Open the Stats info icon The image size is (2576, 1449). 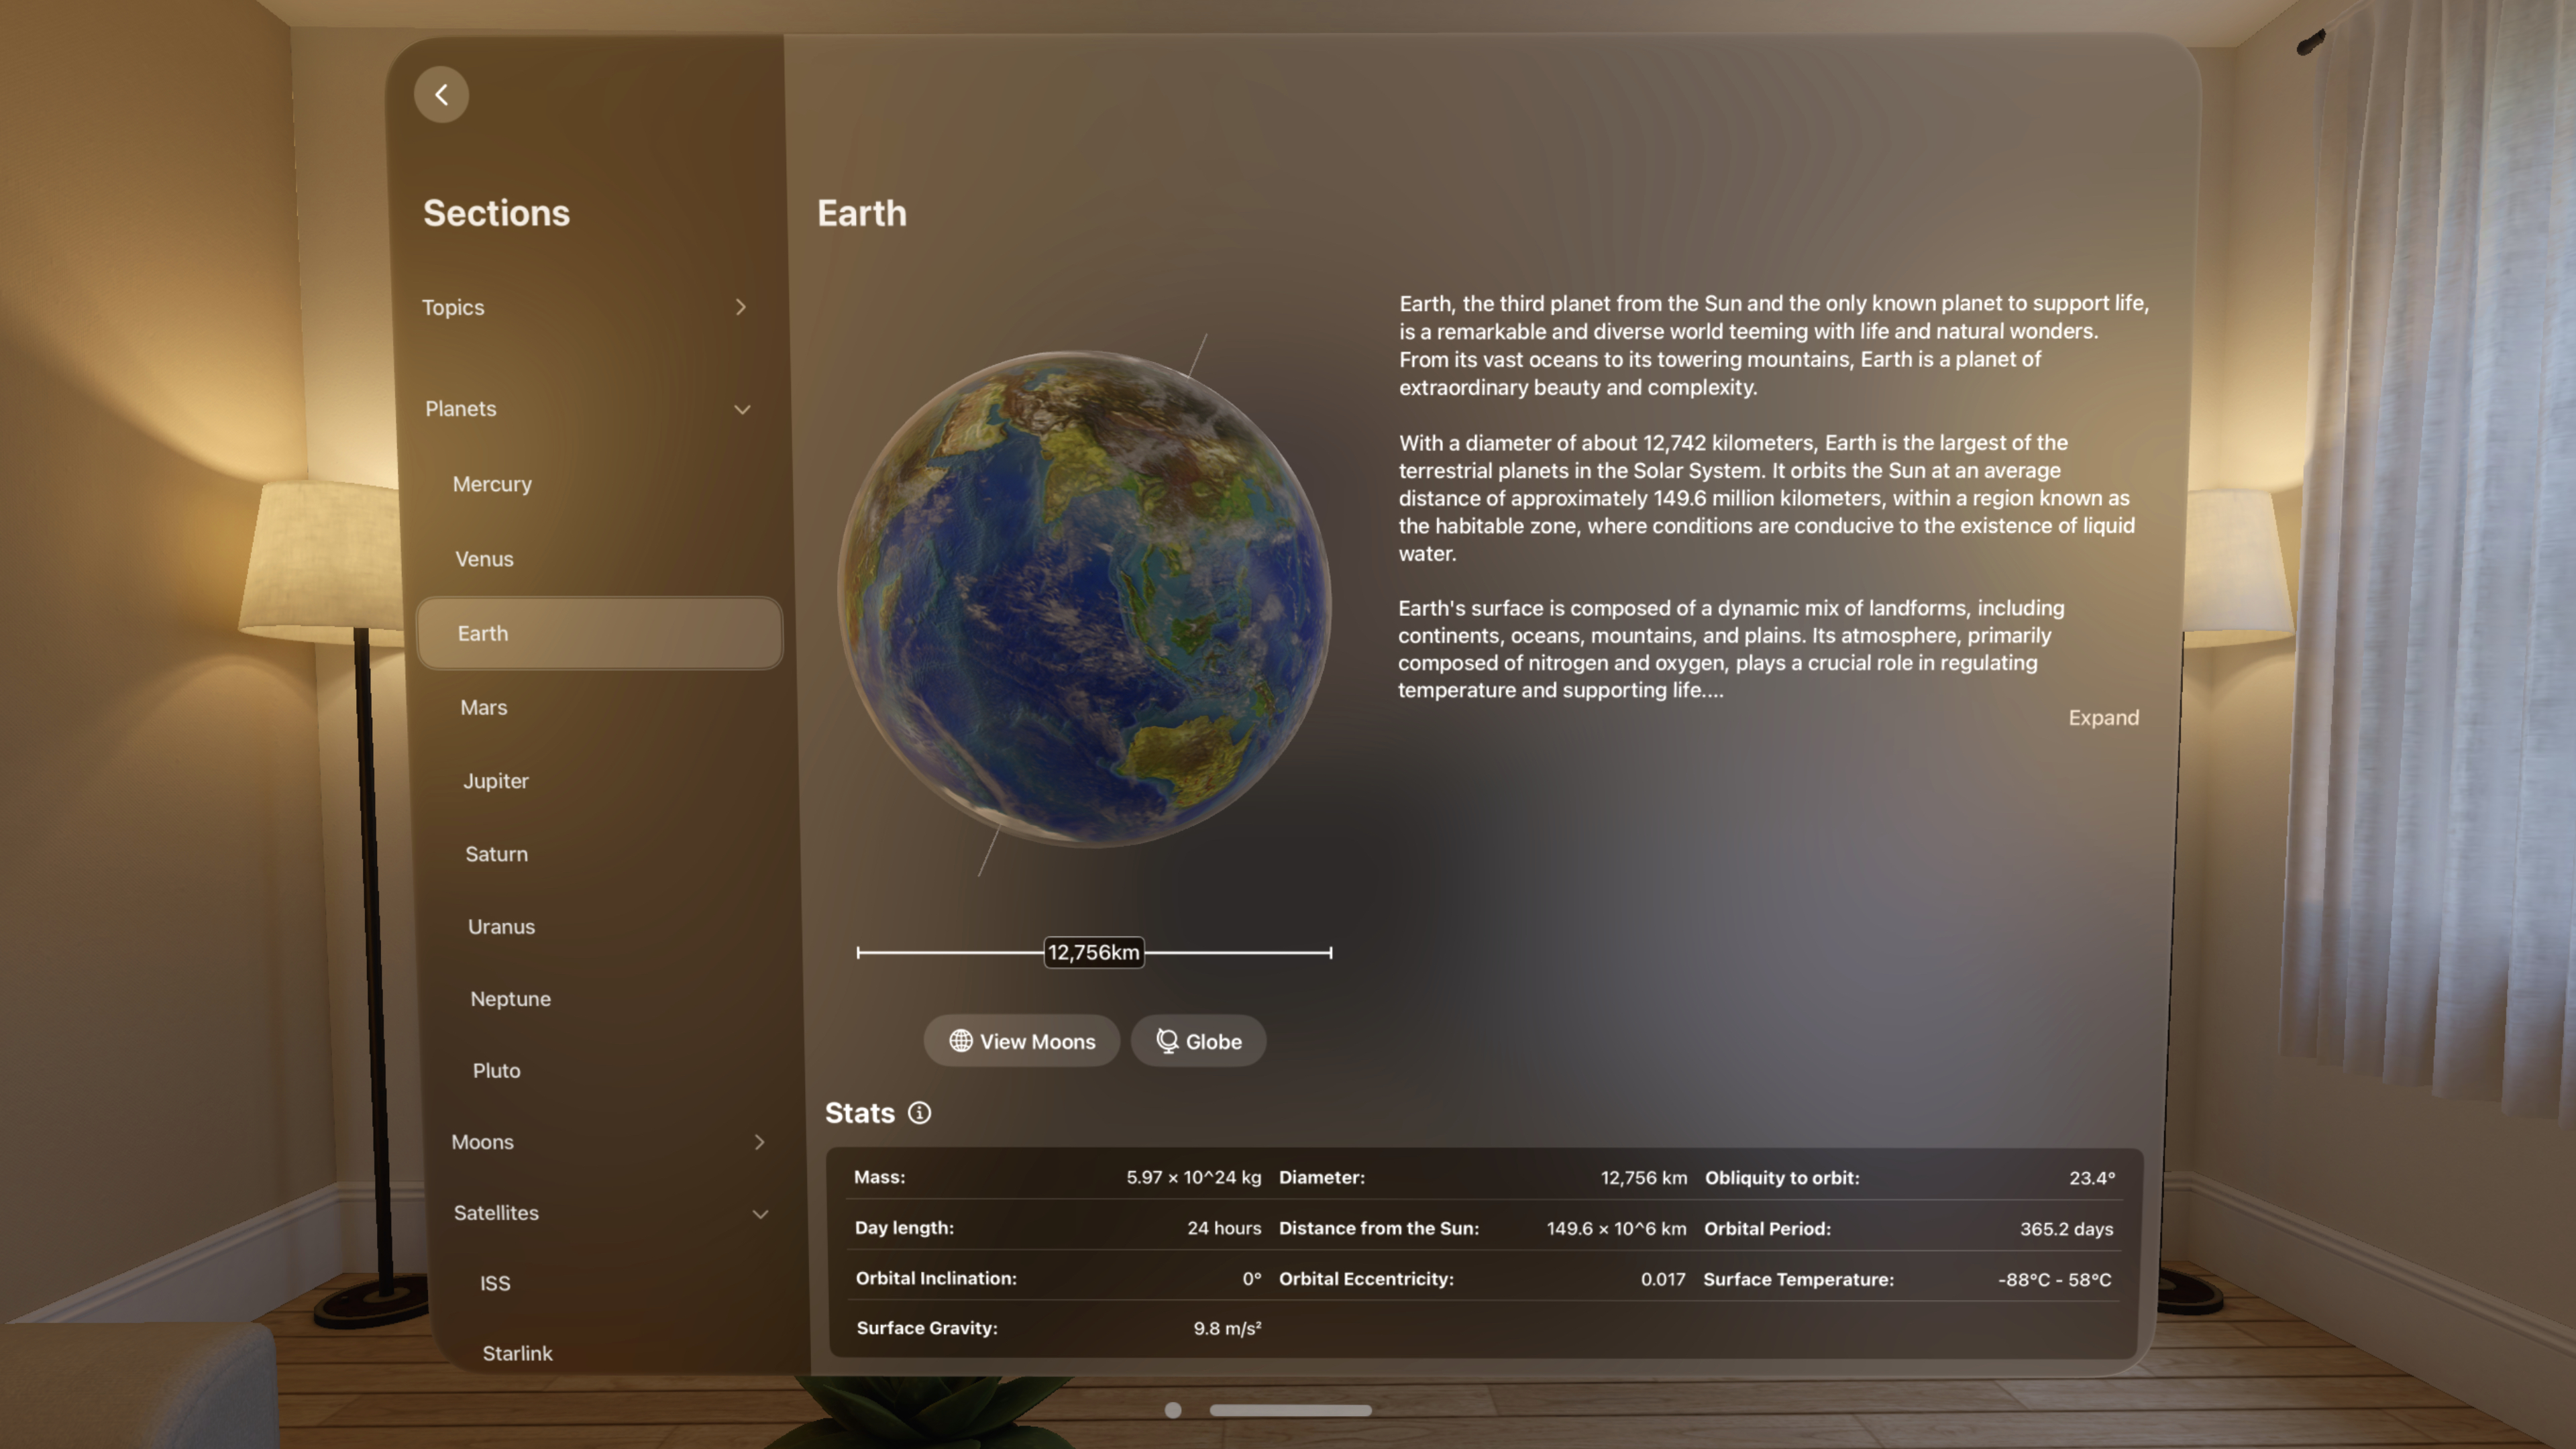(x=919, y=1113)
